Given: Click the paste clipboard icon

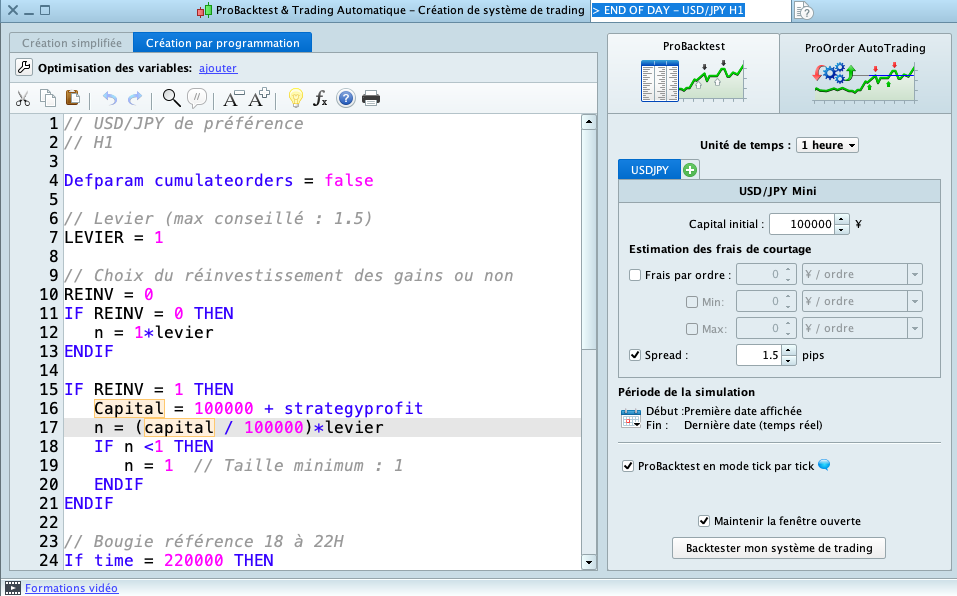Looking at the screenshot, I should tap(72, 98).
